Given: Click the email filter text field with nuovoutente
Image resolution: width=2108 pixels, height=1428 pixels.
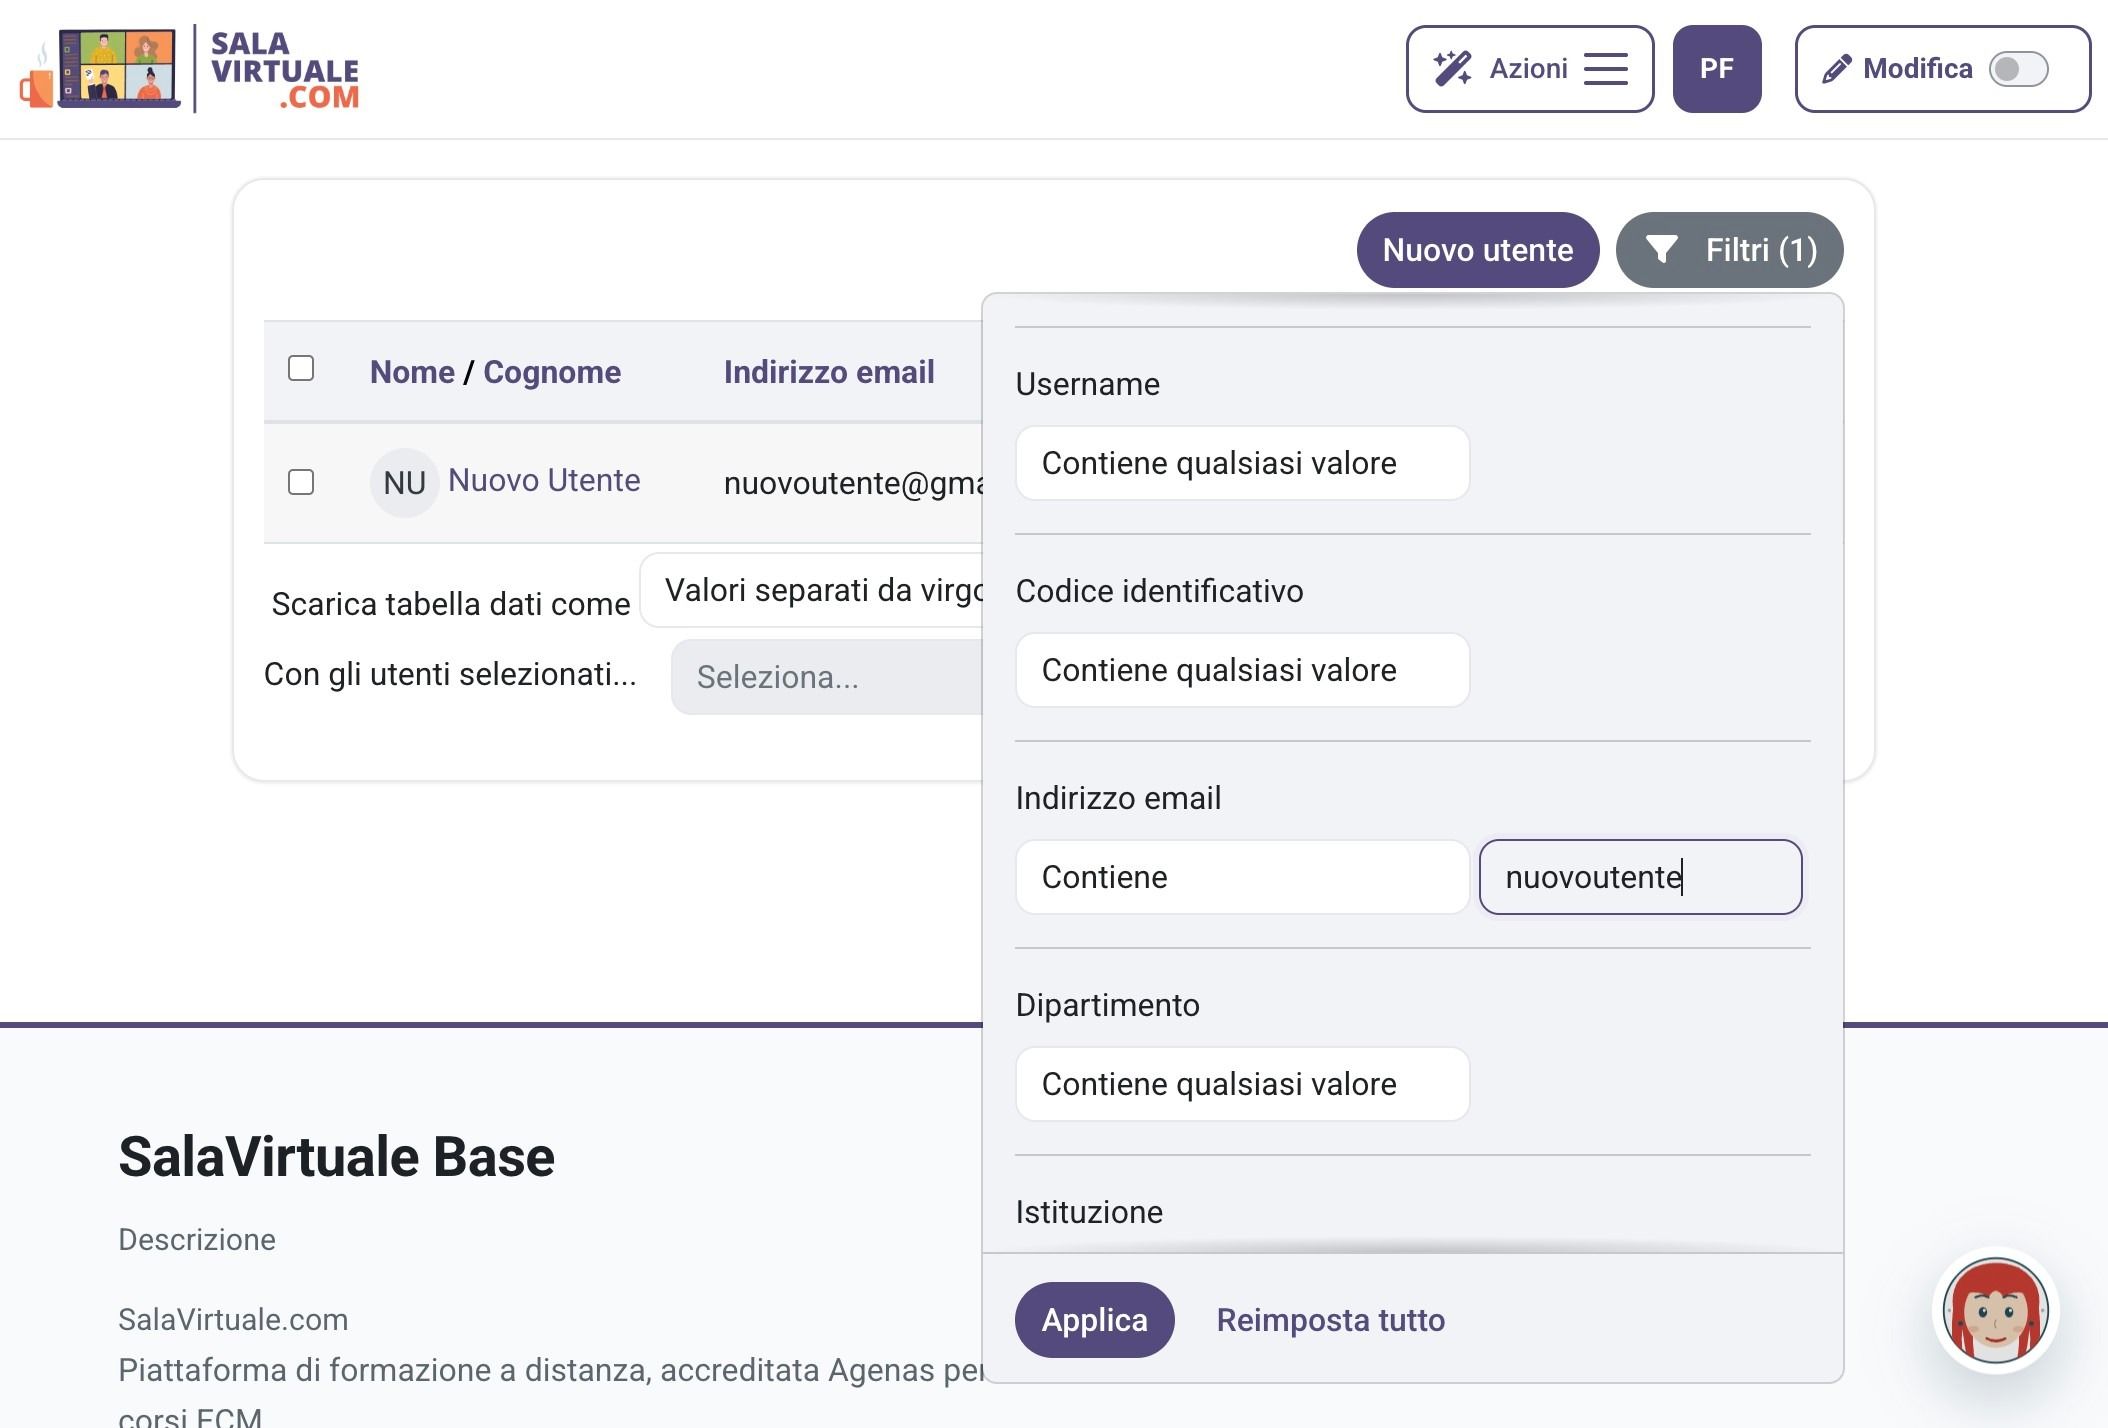Looking at the screenshot, I should (1640, 877).
